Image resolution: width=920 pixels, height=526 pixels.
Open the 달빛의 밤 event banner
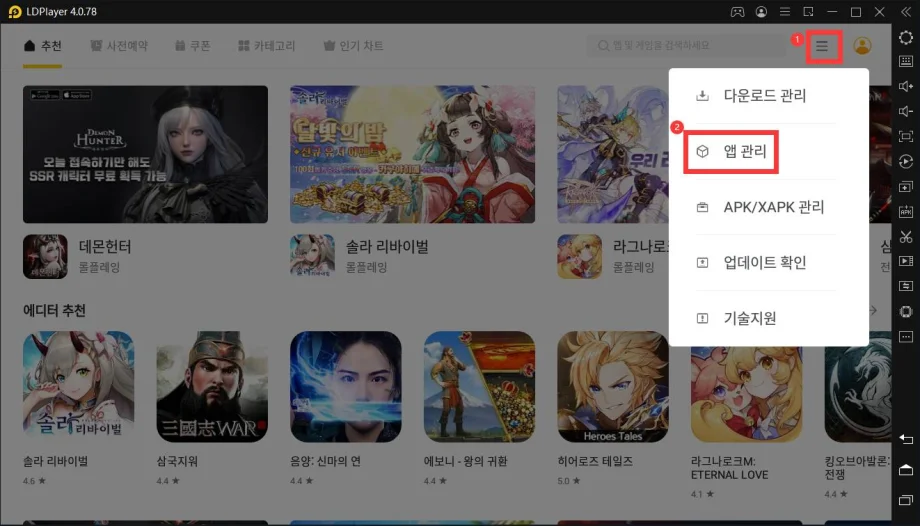coord(412,154)
